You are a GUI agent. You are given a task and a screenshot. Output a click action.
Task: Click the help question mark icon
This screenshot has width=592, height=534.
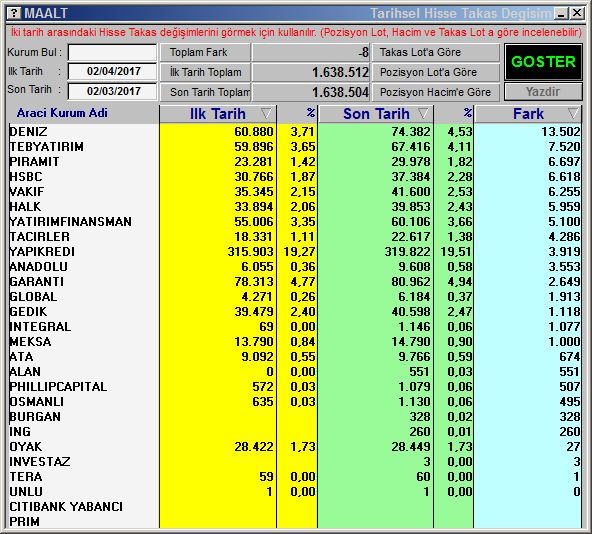pyautogui.click(x=14, y=14)
